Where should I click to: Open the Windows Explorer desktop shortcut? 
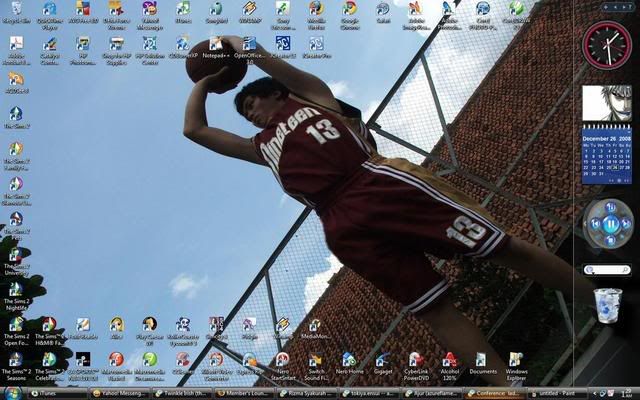[x=516, y=360]
